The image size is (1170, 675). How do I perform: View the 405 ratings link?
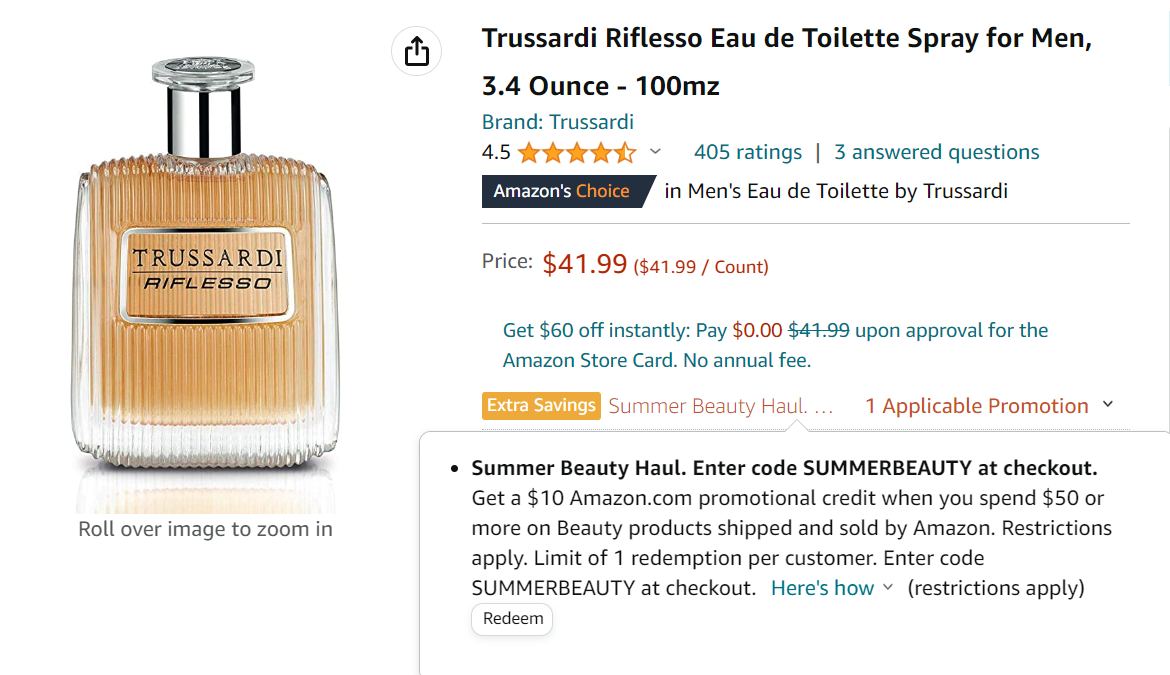point(748,152)
